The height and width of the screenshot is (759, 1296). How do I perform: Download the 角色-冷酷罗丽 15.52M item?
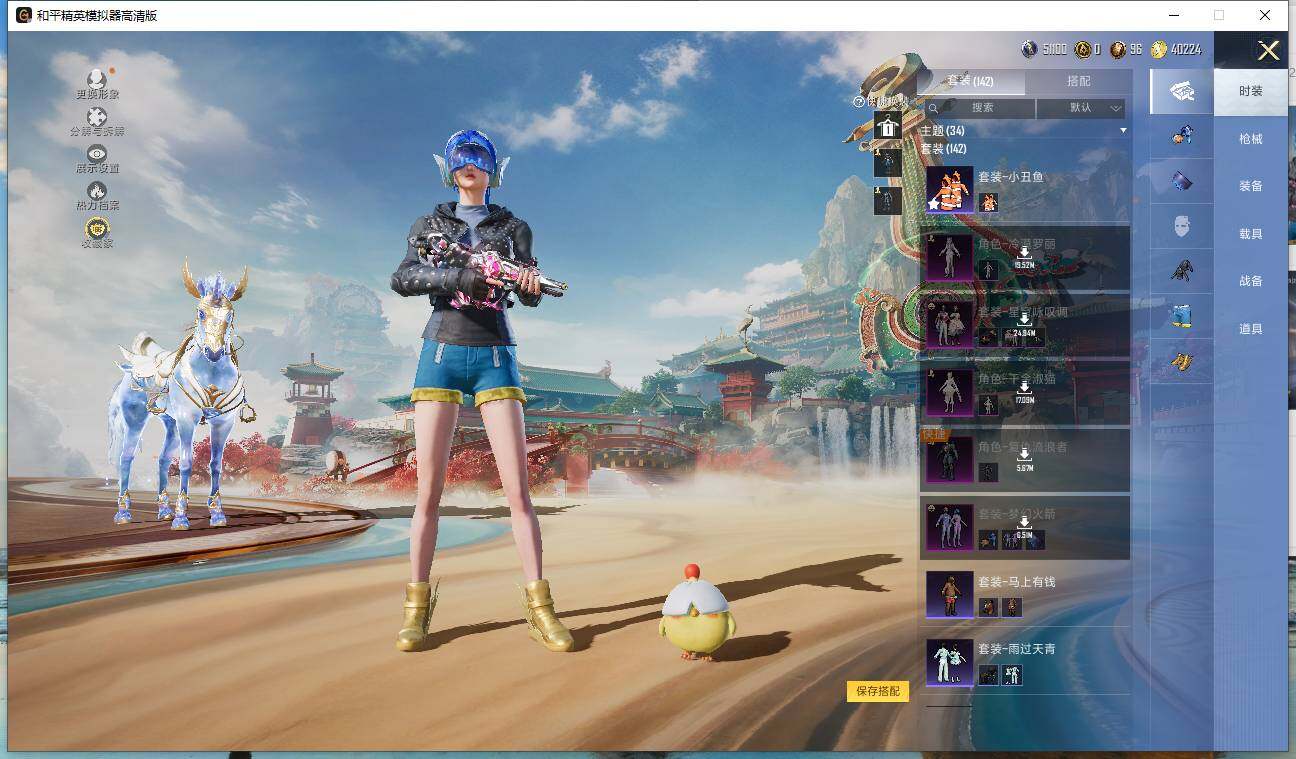click(x=1024, y=258)
